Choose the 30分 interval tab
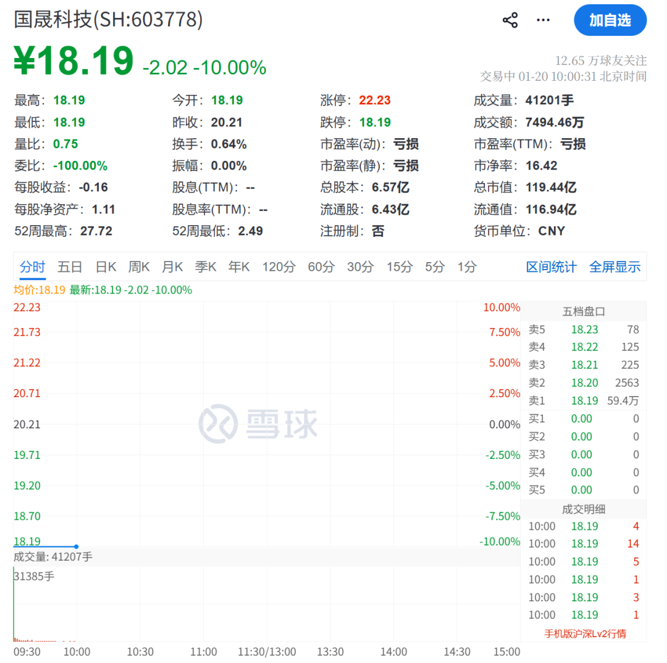The height and width of the screenshot is (663, 667). click(360, 267)
